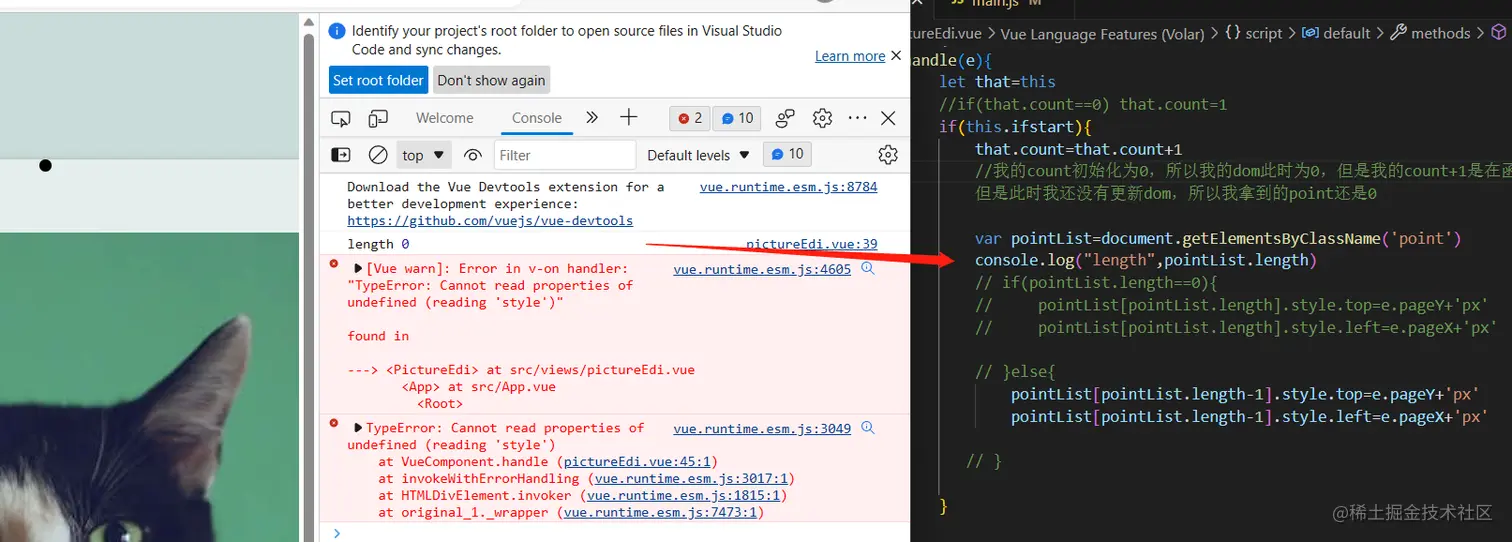1512x542 pixels.
Task: Click the page's vertical scrollbar
Action: pos(309,280)
